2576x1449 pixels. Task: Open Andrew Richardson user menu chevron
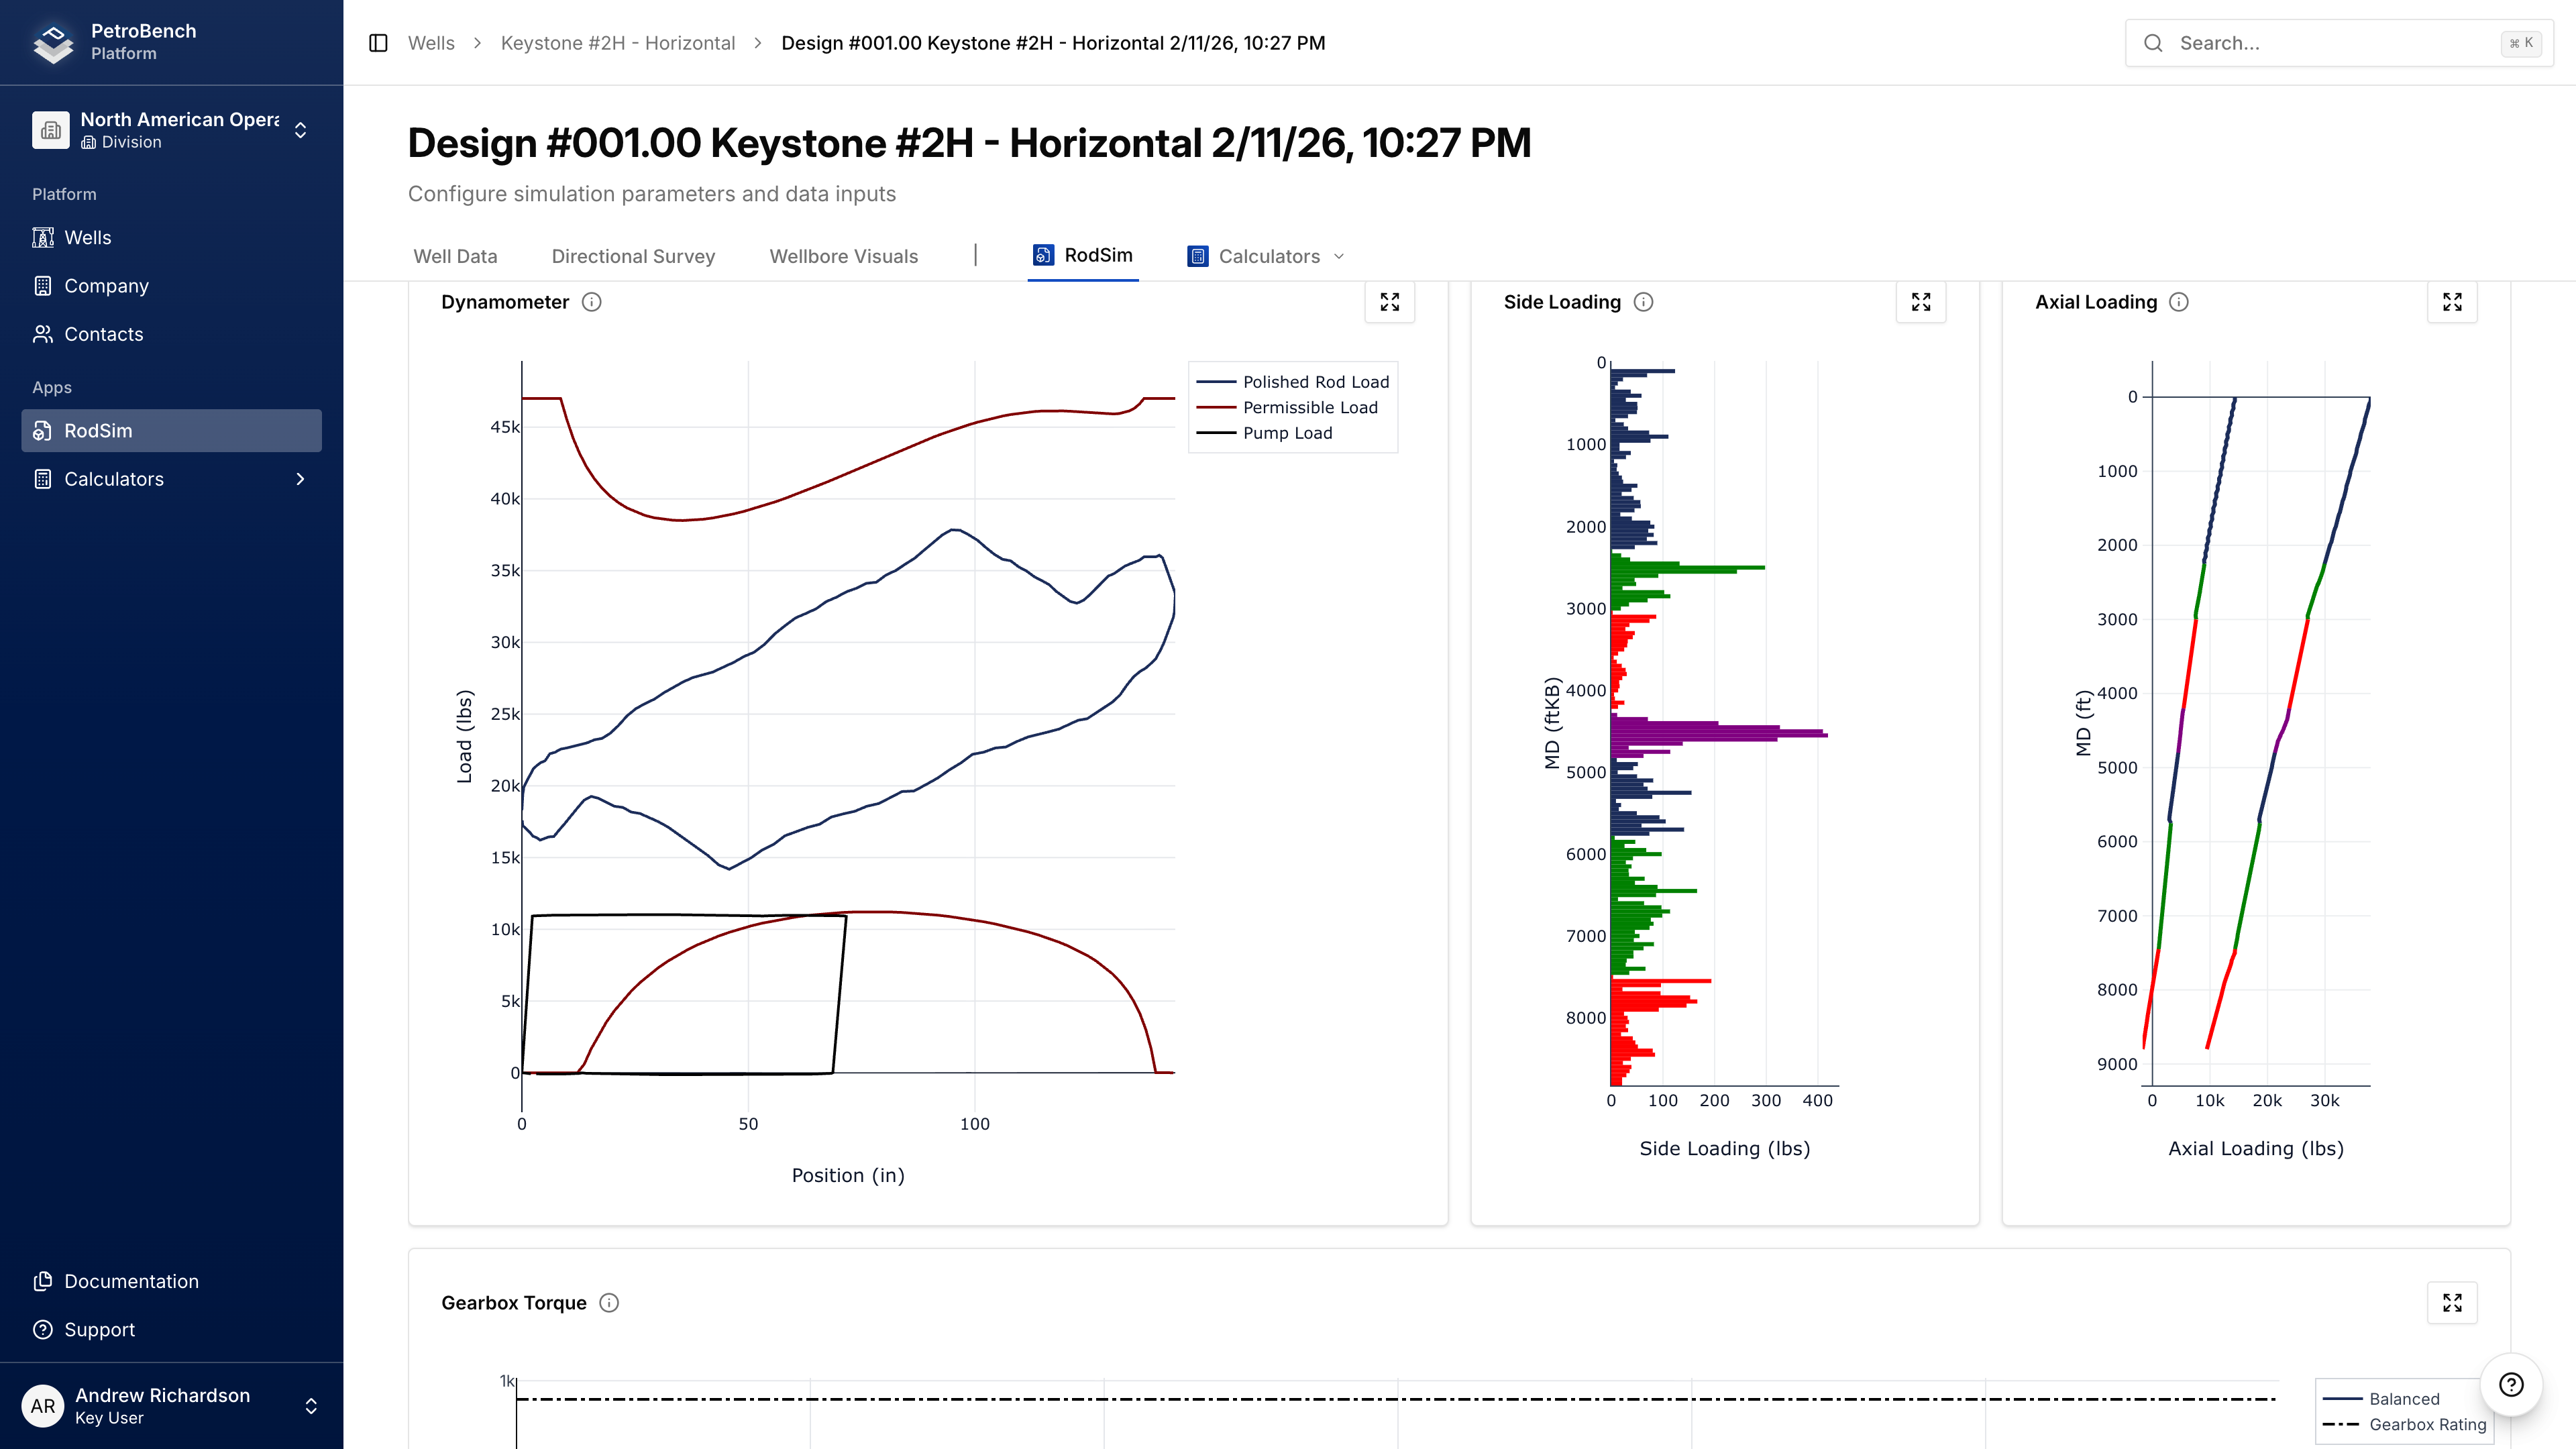[x=311, y=1406]
